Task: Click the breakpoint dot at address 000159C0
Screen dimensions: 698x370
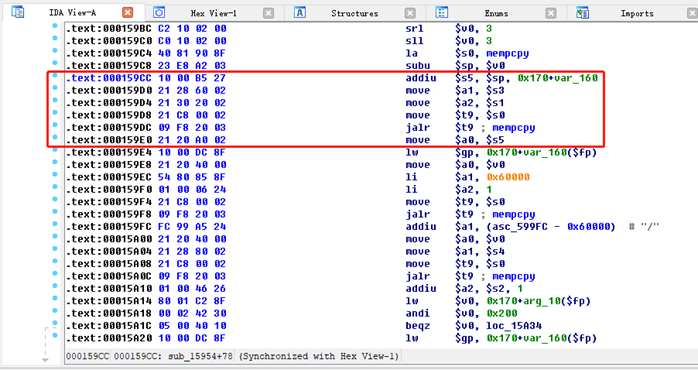Action: pyautogui.click(x=55, y=38)
